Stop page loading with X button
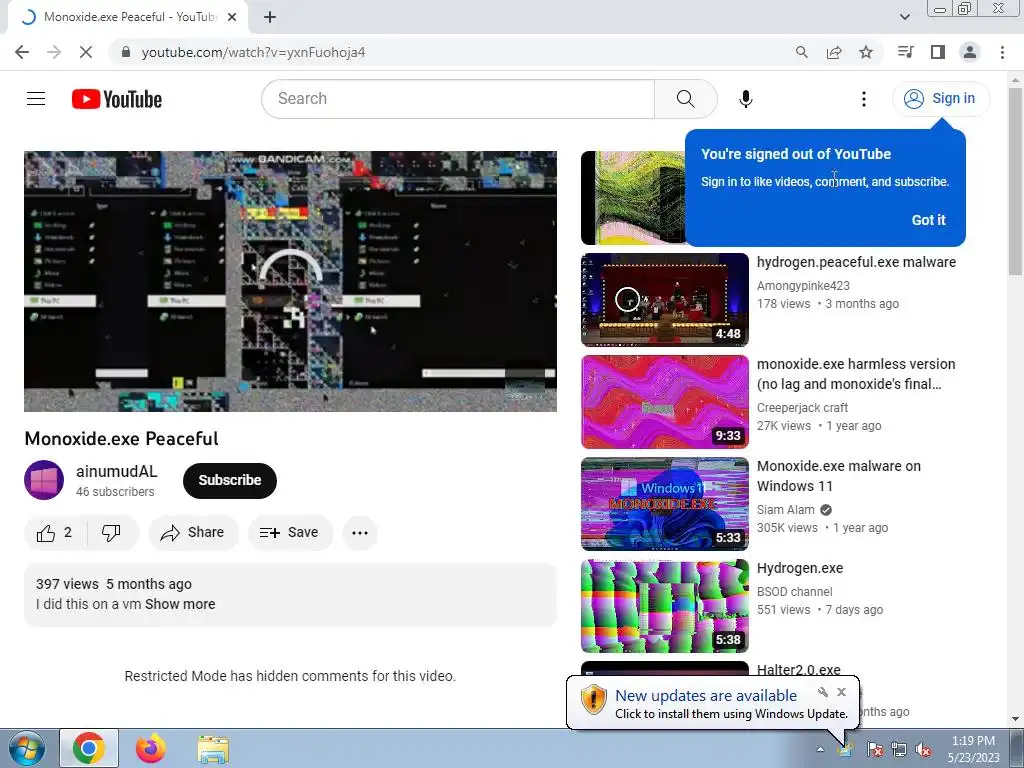Viewport: 1024px width, 768px height. coord(86,52)
